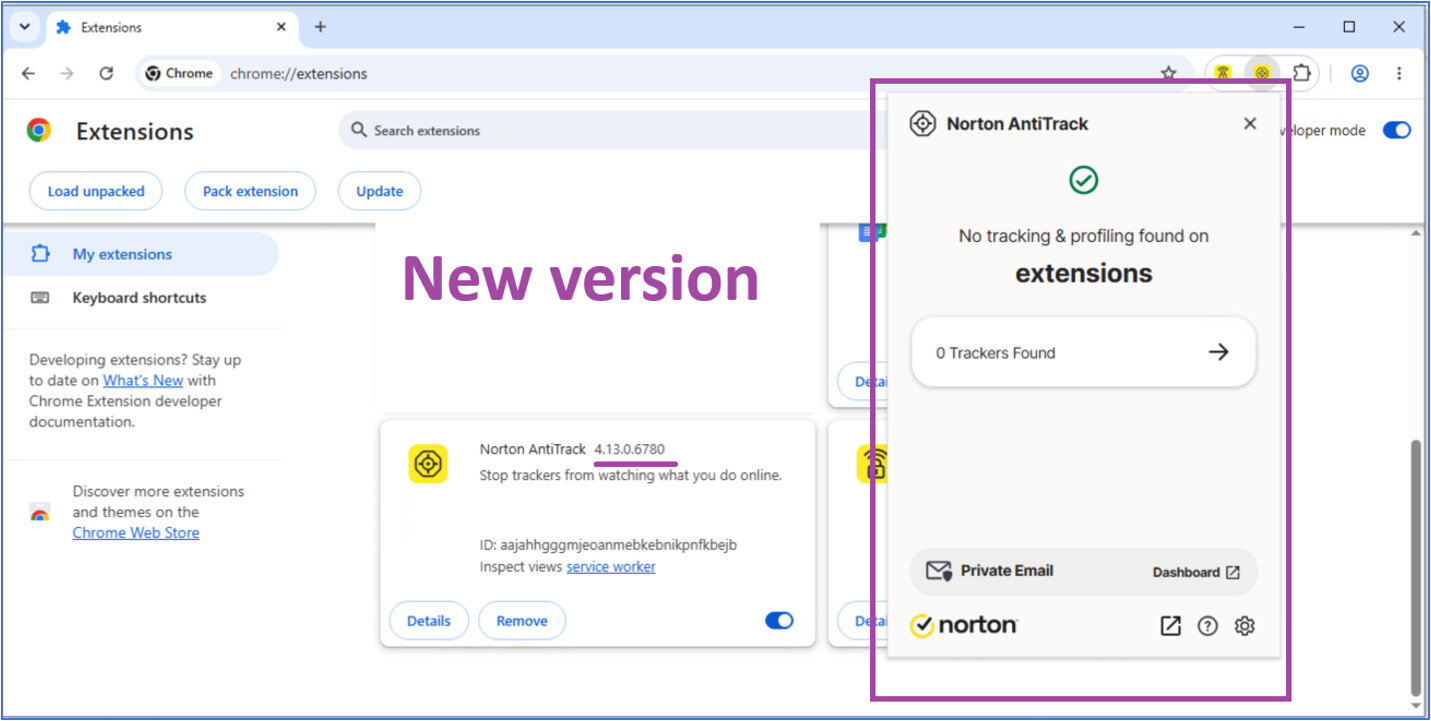Open the tab search dropdown arrow

click(x=25, y=27)
